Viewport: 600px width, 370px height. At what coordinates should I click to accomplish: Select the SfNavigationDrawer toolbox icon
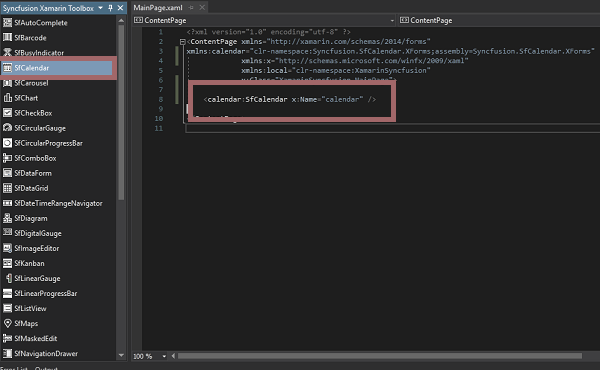pyautogui.click(x=7, y=353)
